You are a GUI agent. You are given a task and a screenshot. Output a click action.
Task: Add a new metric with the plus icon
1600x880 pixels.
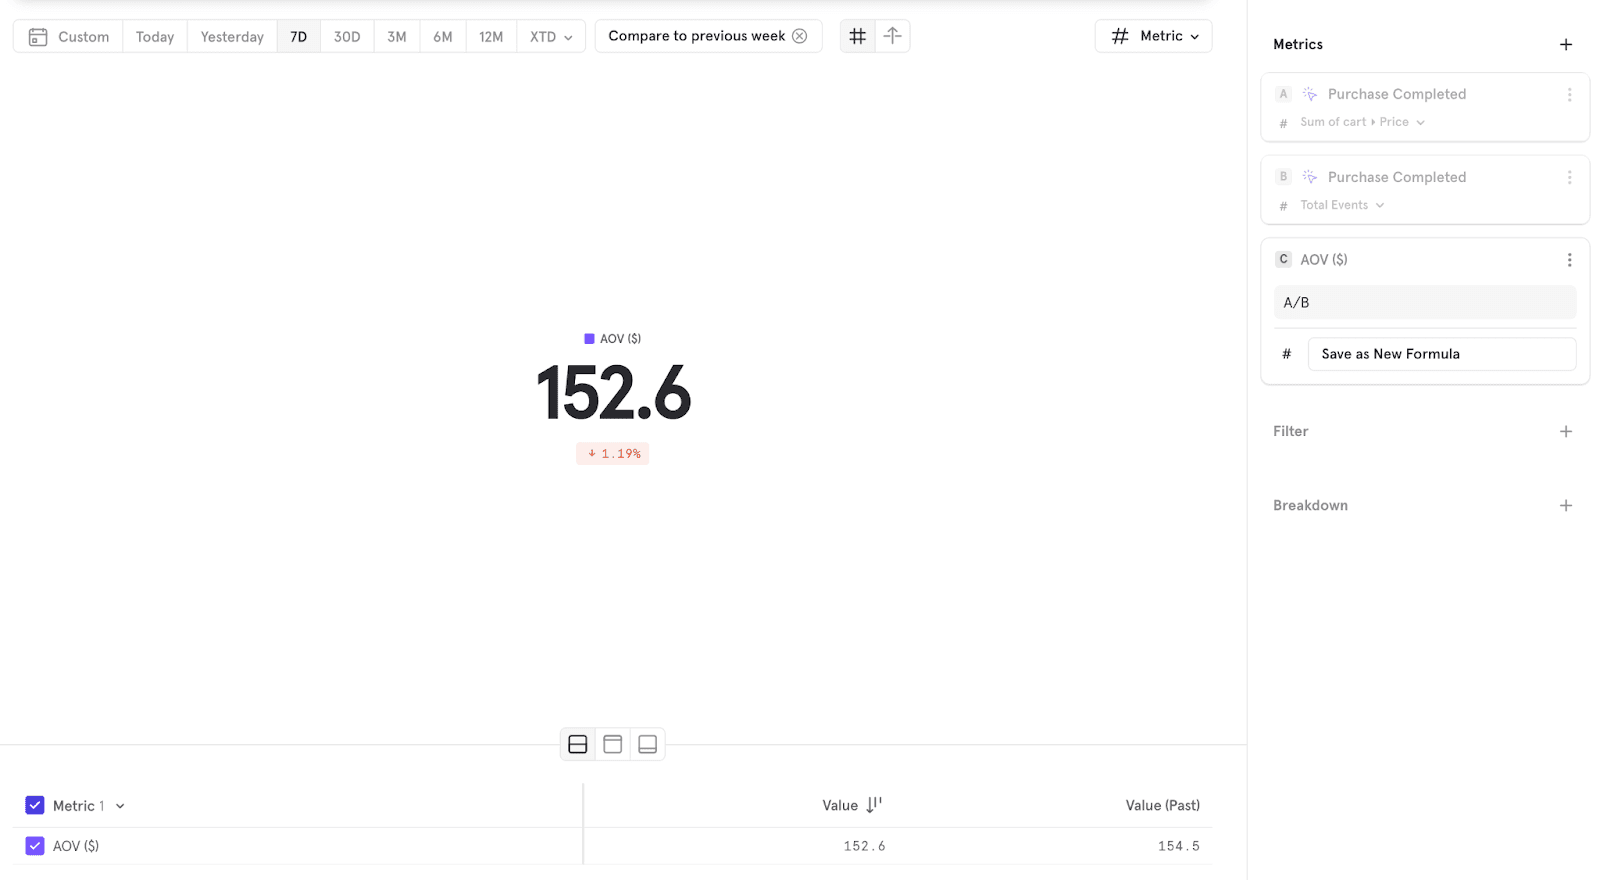click(1565, 45)
